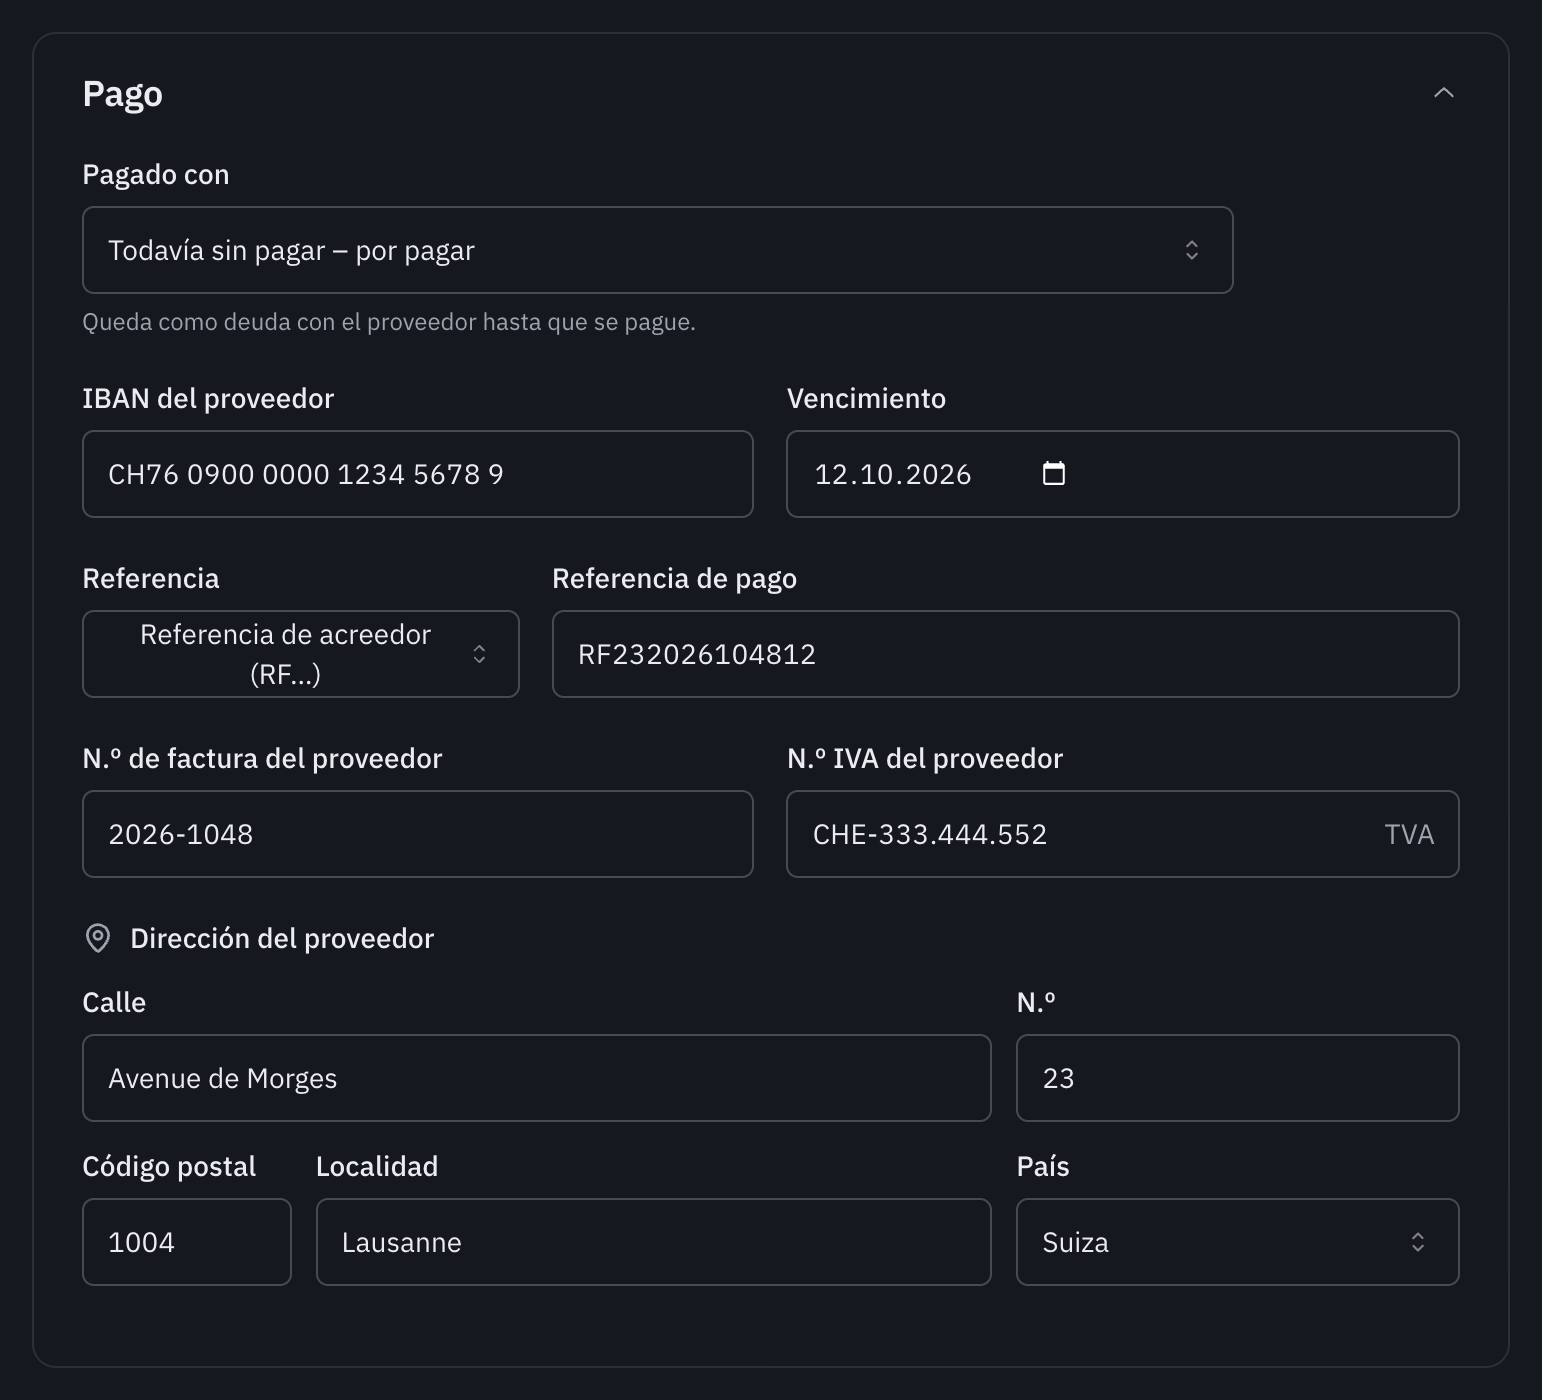1542x1400 pixels.
Task: Click the street number field containing 23
Action: coord(1238,1078)
